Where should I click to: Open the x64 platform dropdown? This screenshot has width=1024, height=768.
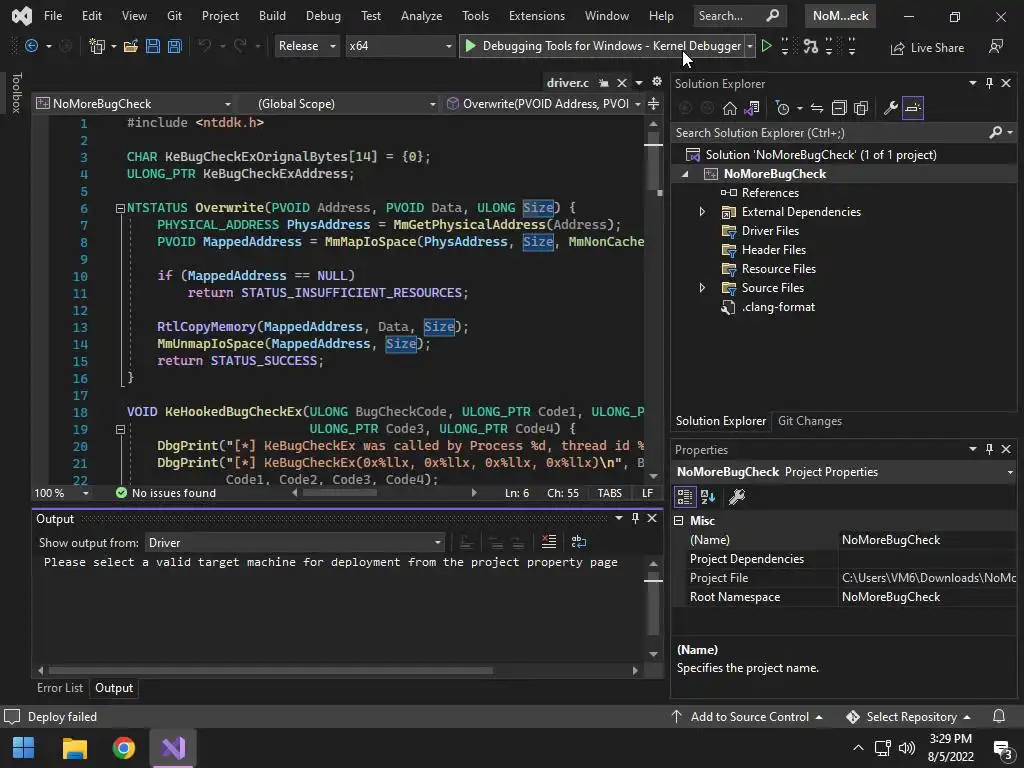[400, 46]
